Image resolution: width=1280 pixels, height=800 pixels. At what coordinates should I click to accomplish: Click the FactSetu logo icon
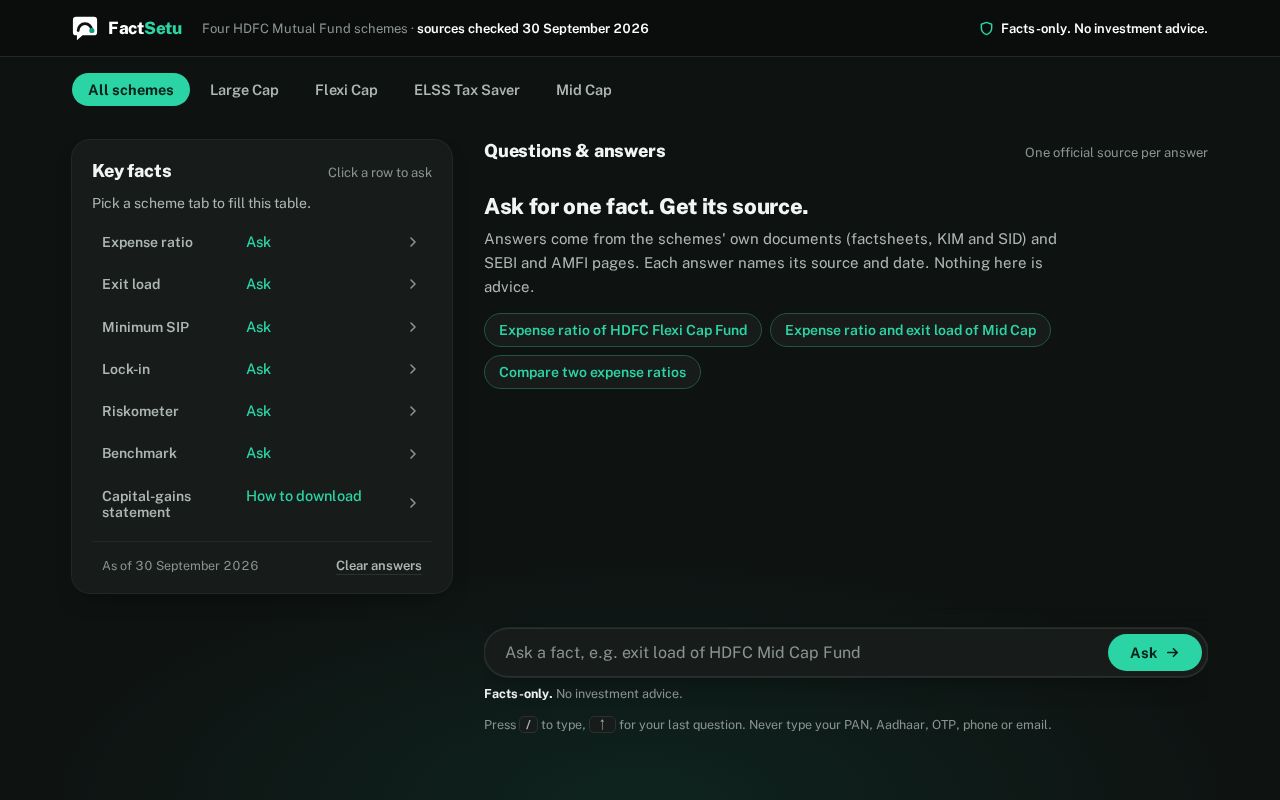tap(85, 28)
